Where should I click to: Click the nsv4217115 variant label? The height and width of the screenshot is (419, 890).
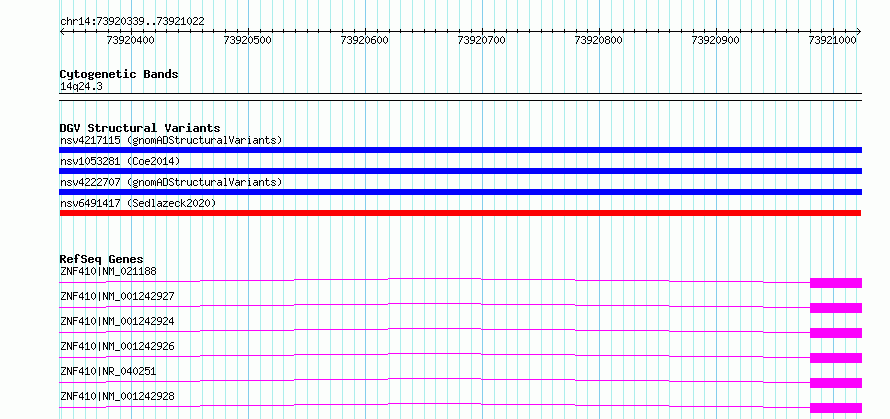171,140
